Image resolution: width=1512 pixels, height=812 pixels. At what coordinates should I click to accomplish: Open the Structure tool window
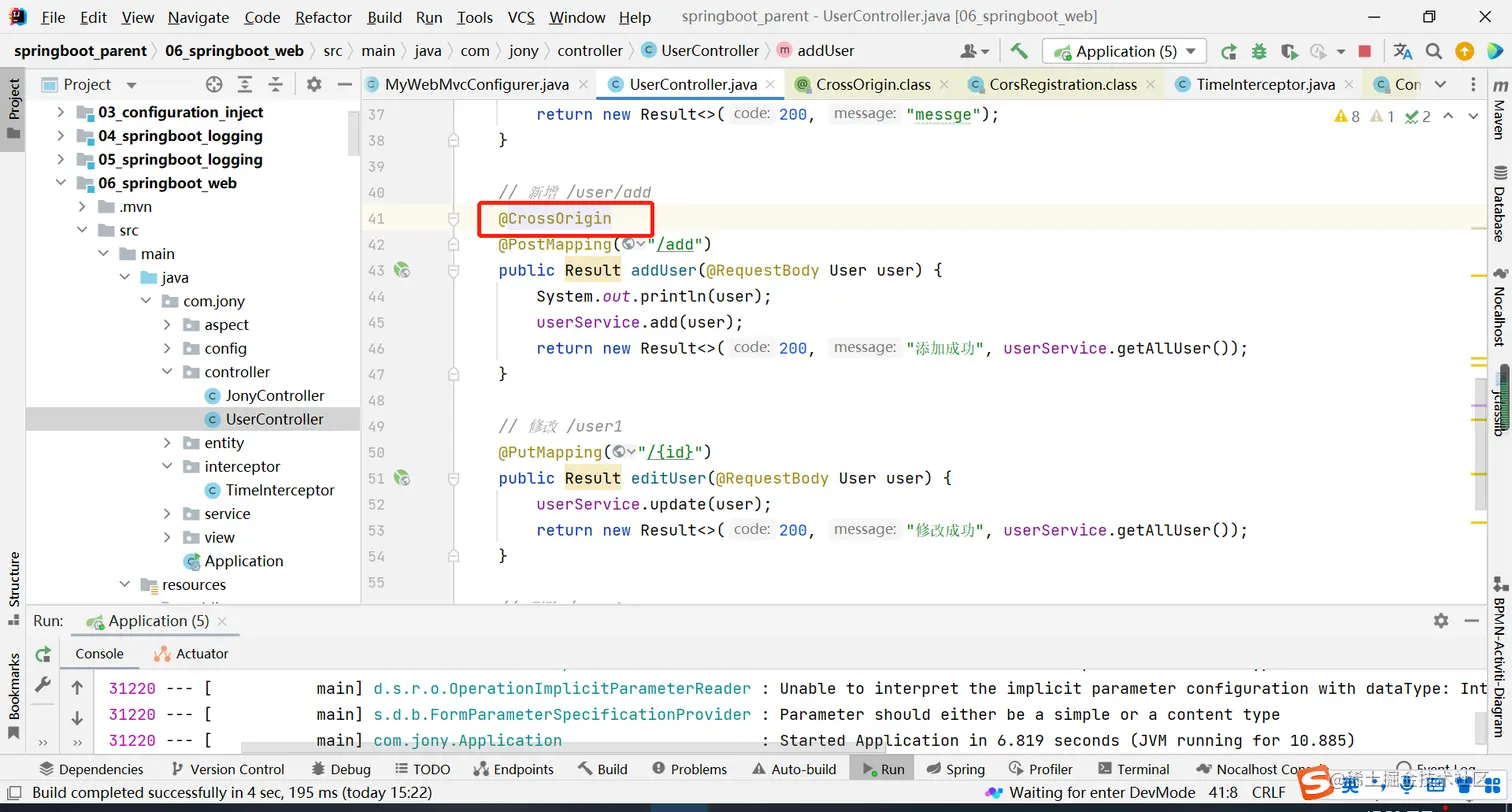(14, 588)
